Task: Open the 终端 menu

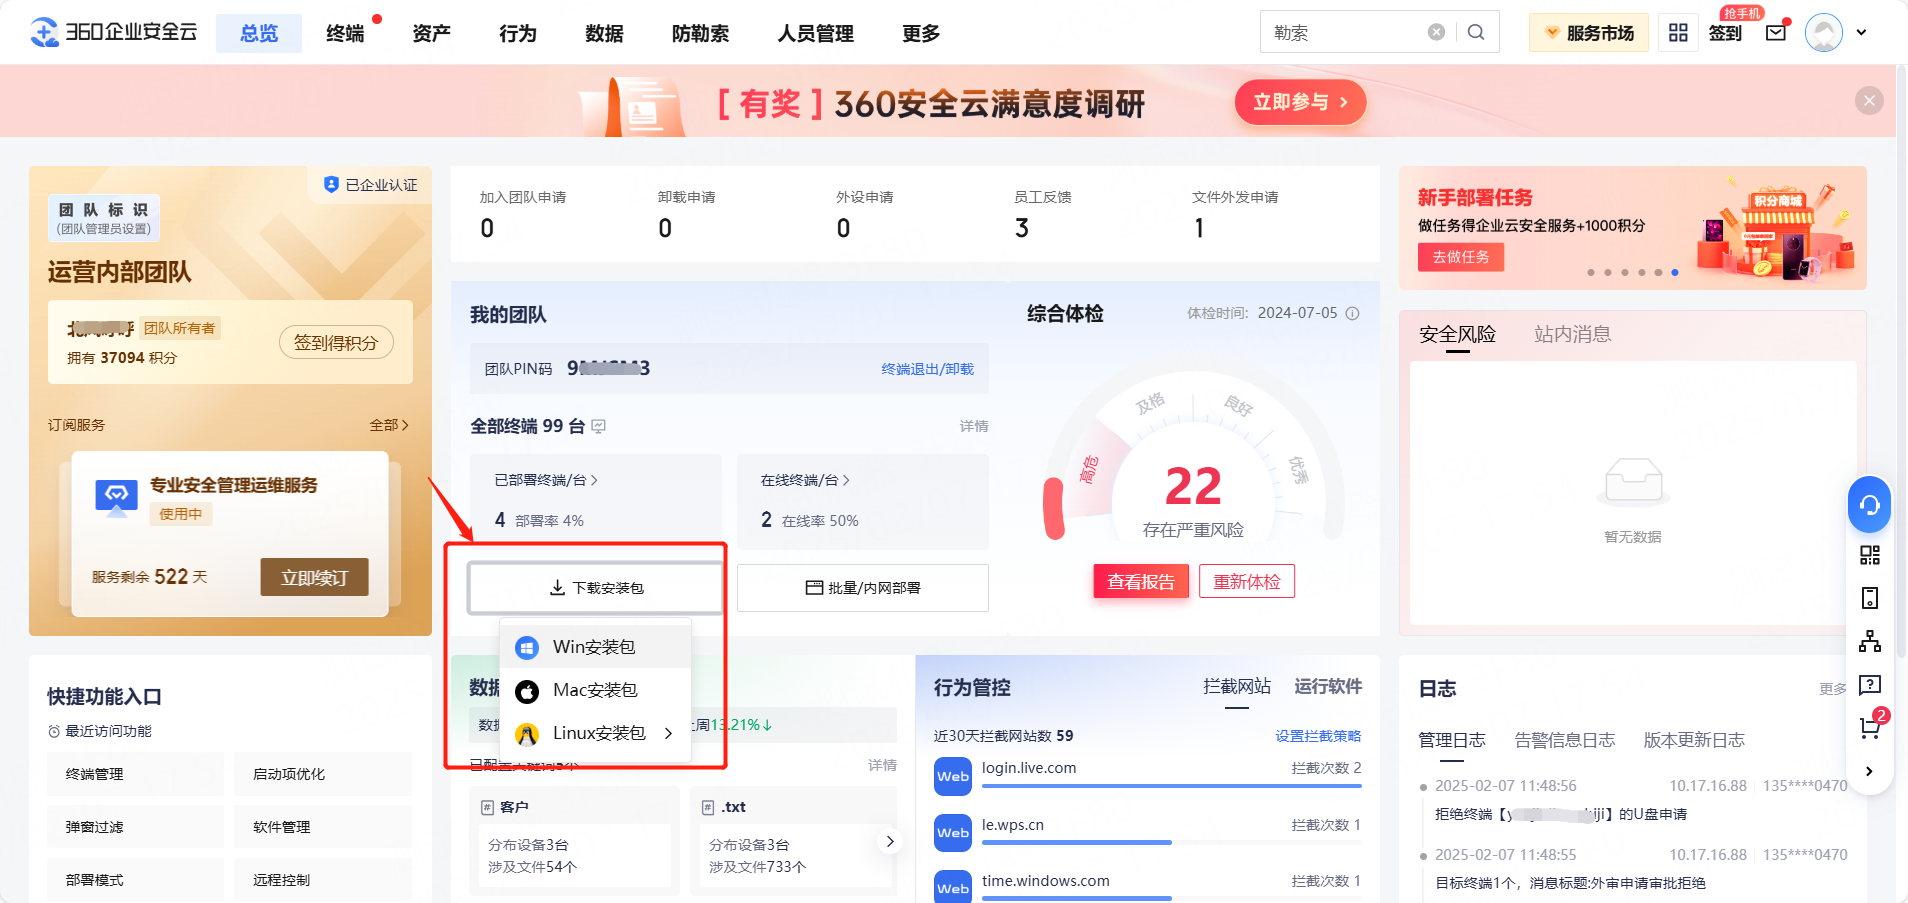Action: point(345,33)
